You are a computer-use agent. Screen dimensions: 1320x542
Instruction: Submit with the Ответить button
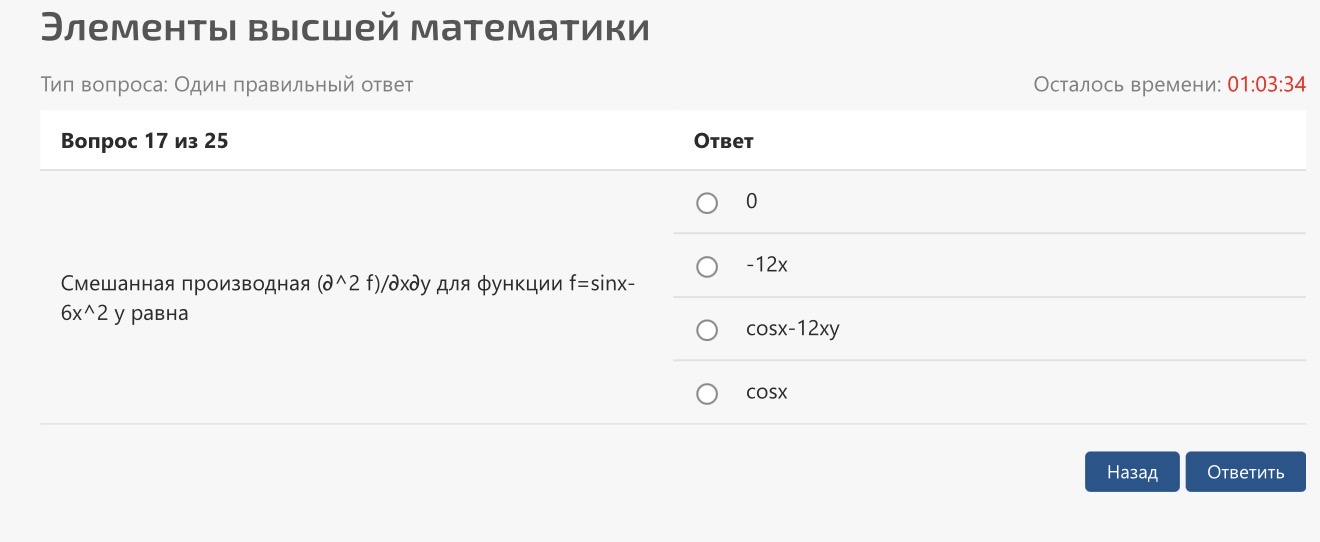(x=1245, y=472)
